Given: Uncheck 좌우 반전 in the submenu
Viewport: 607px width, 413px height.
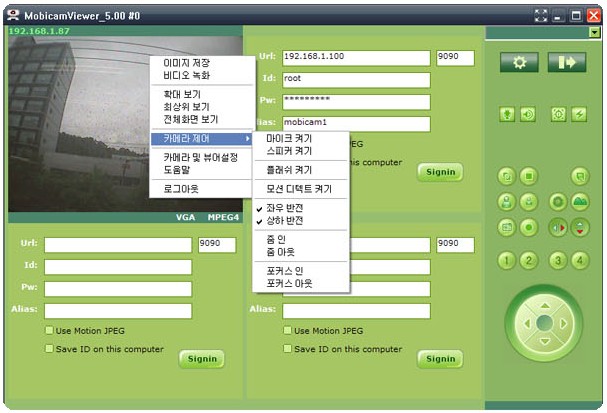Looking at the screenshot, I should click(x=301, y=208).
